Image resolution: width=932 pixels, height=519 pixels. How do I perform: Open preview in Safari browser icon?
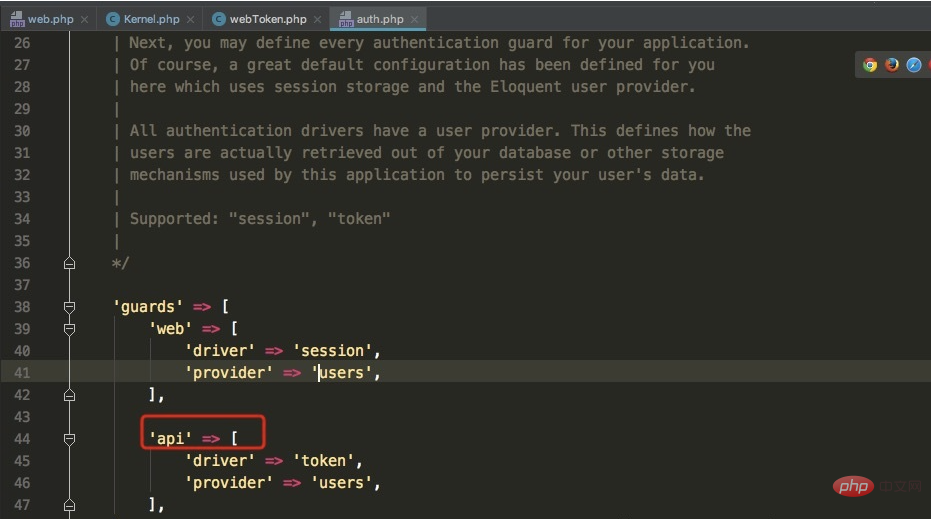coord(914,65)
